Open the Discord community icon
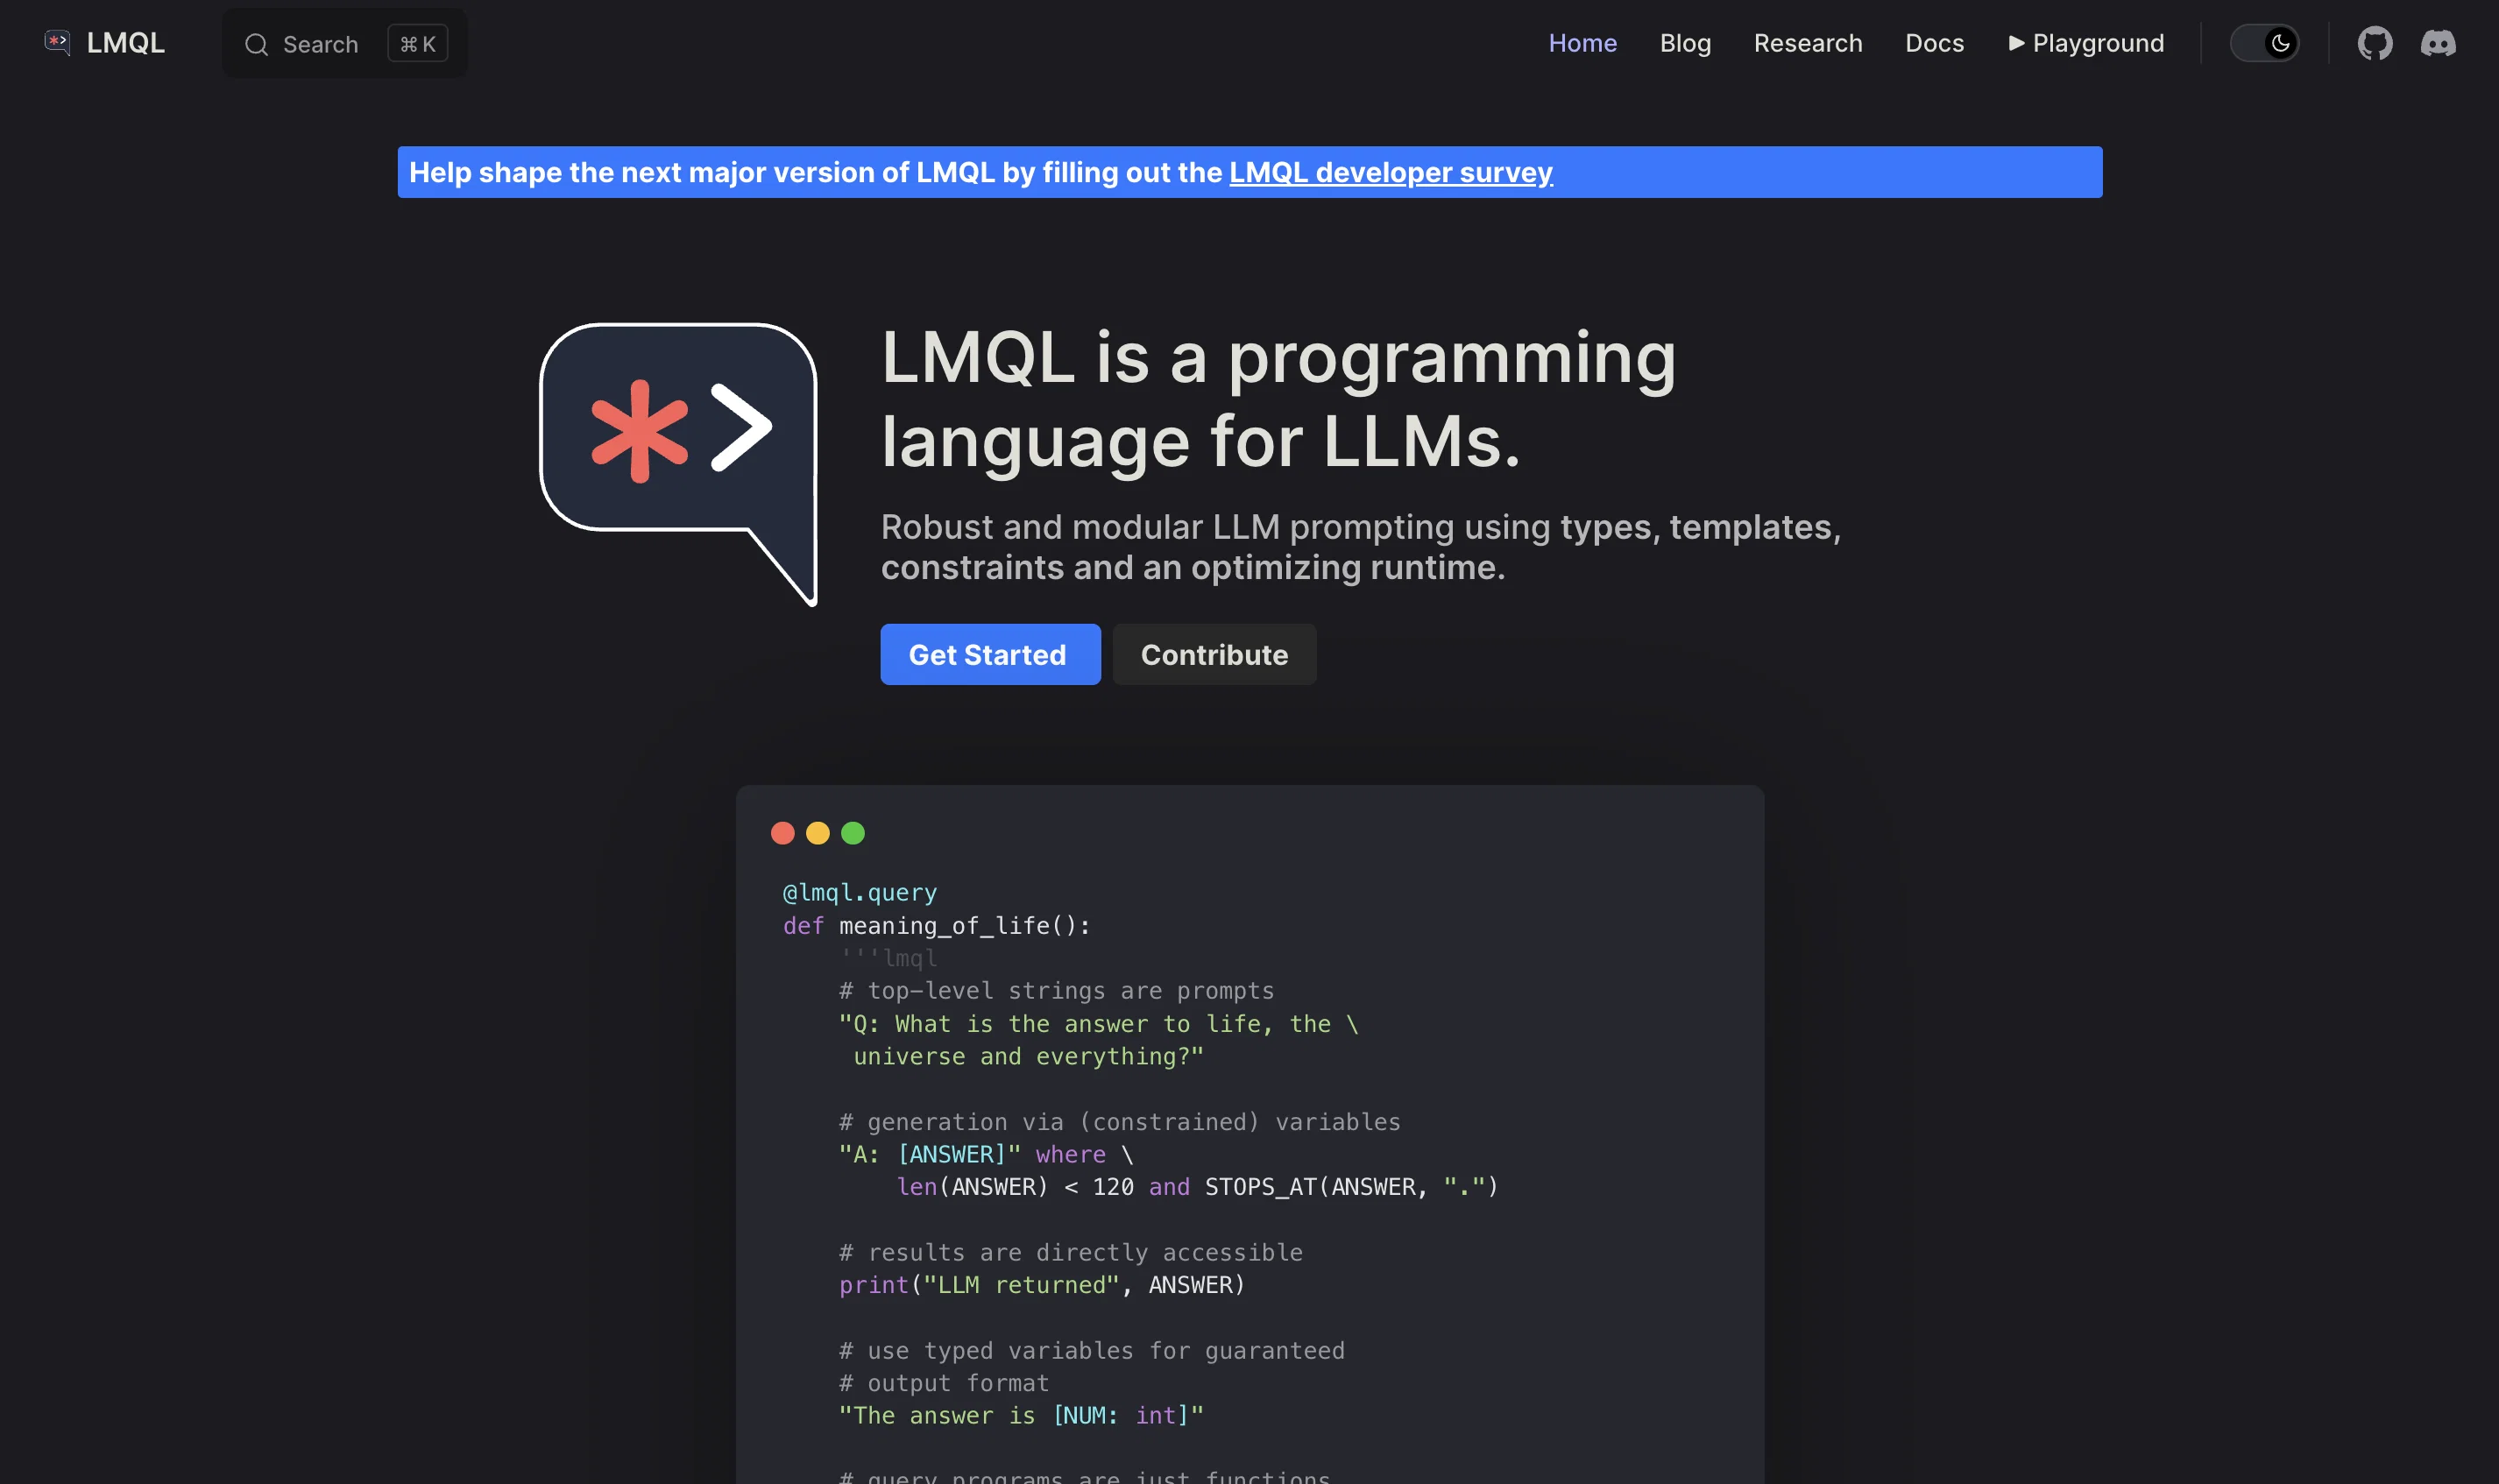The width and height of the screenshot is (2499, 1484). point(2438,43)
